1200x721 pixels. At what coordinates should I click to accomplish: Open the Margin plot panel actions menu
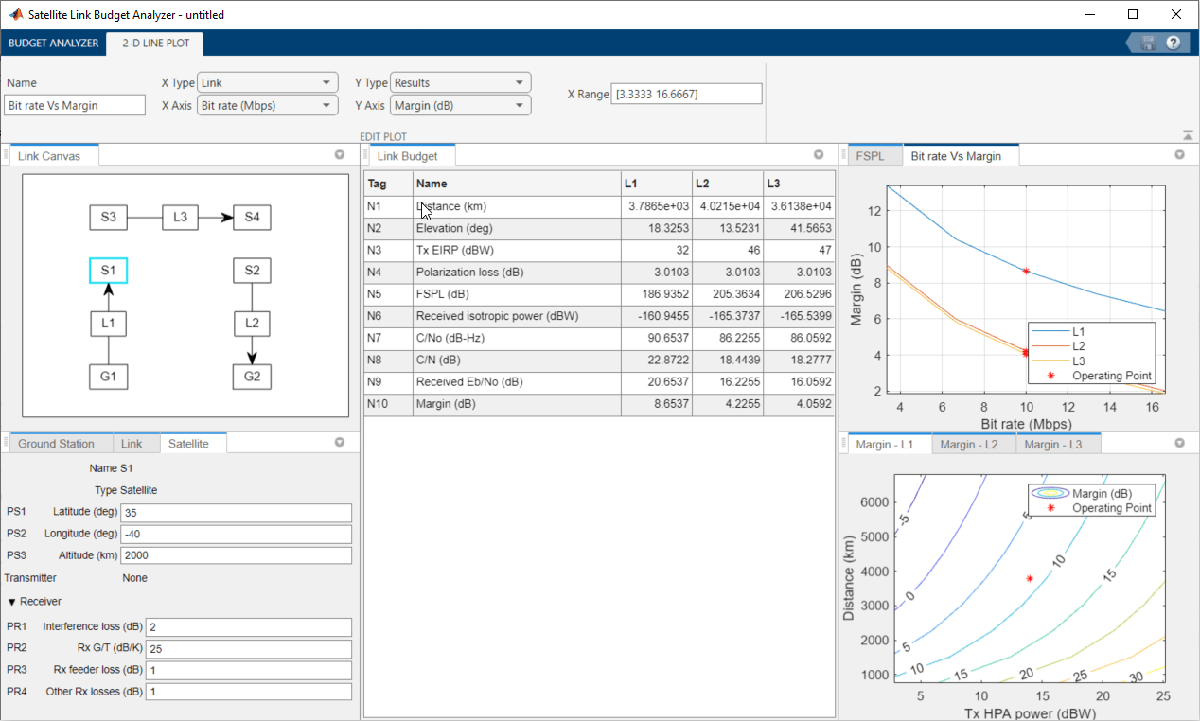coord(1179,443)
